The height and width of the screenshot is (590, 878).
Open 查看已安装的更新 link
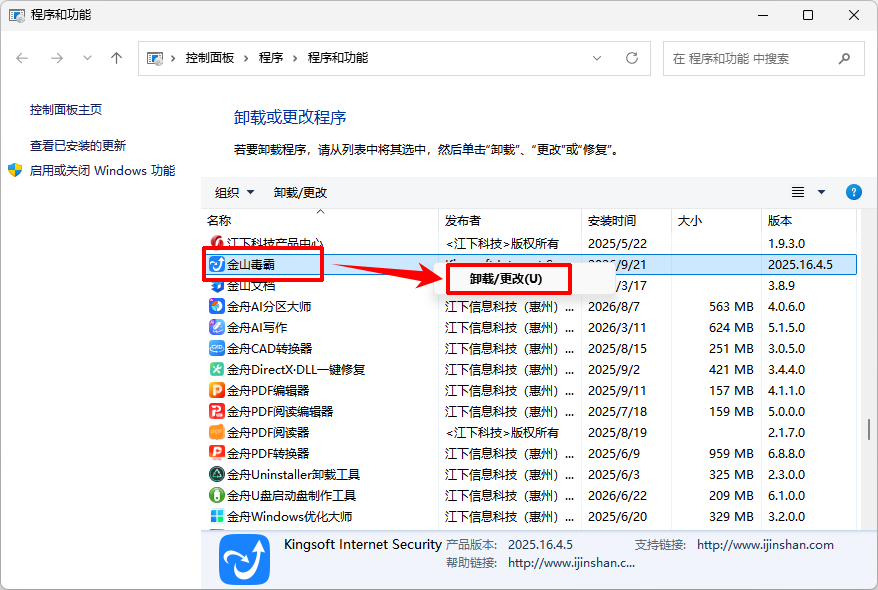(x=78, y=146)
